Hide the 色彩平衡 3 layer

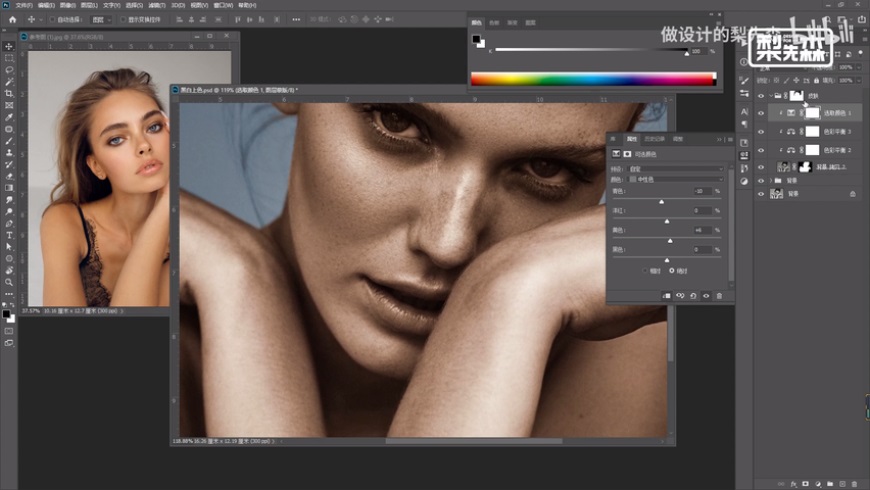(x=760, y=131)
